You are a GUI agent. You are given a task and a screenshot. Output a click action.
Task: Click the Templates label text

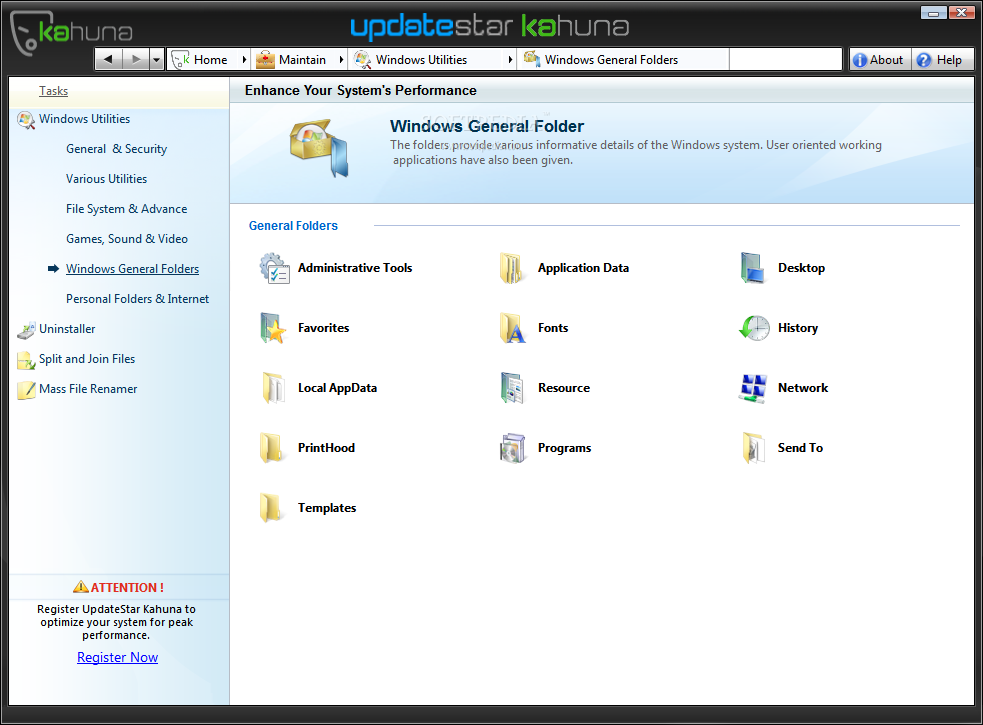[x=327, y=508]
